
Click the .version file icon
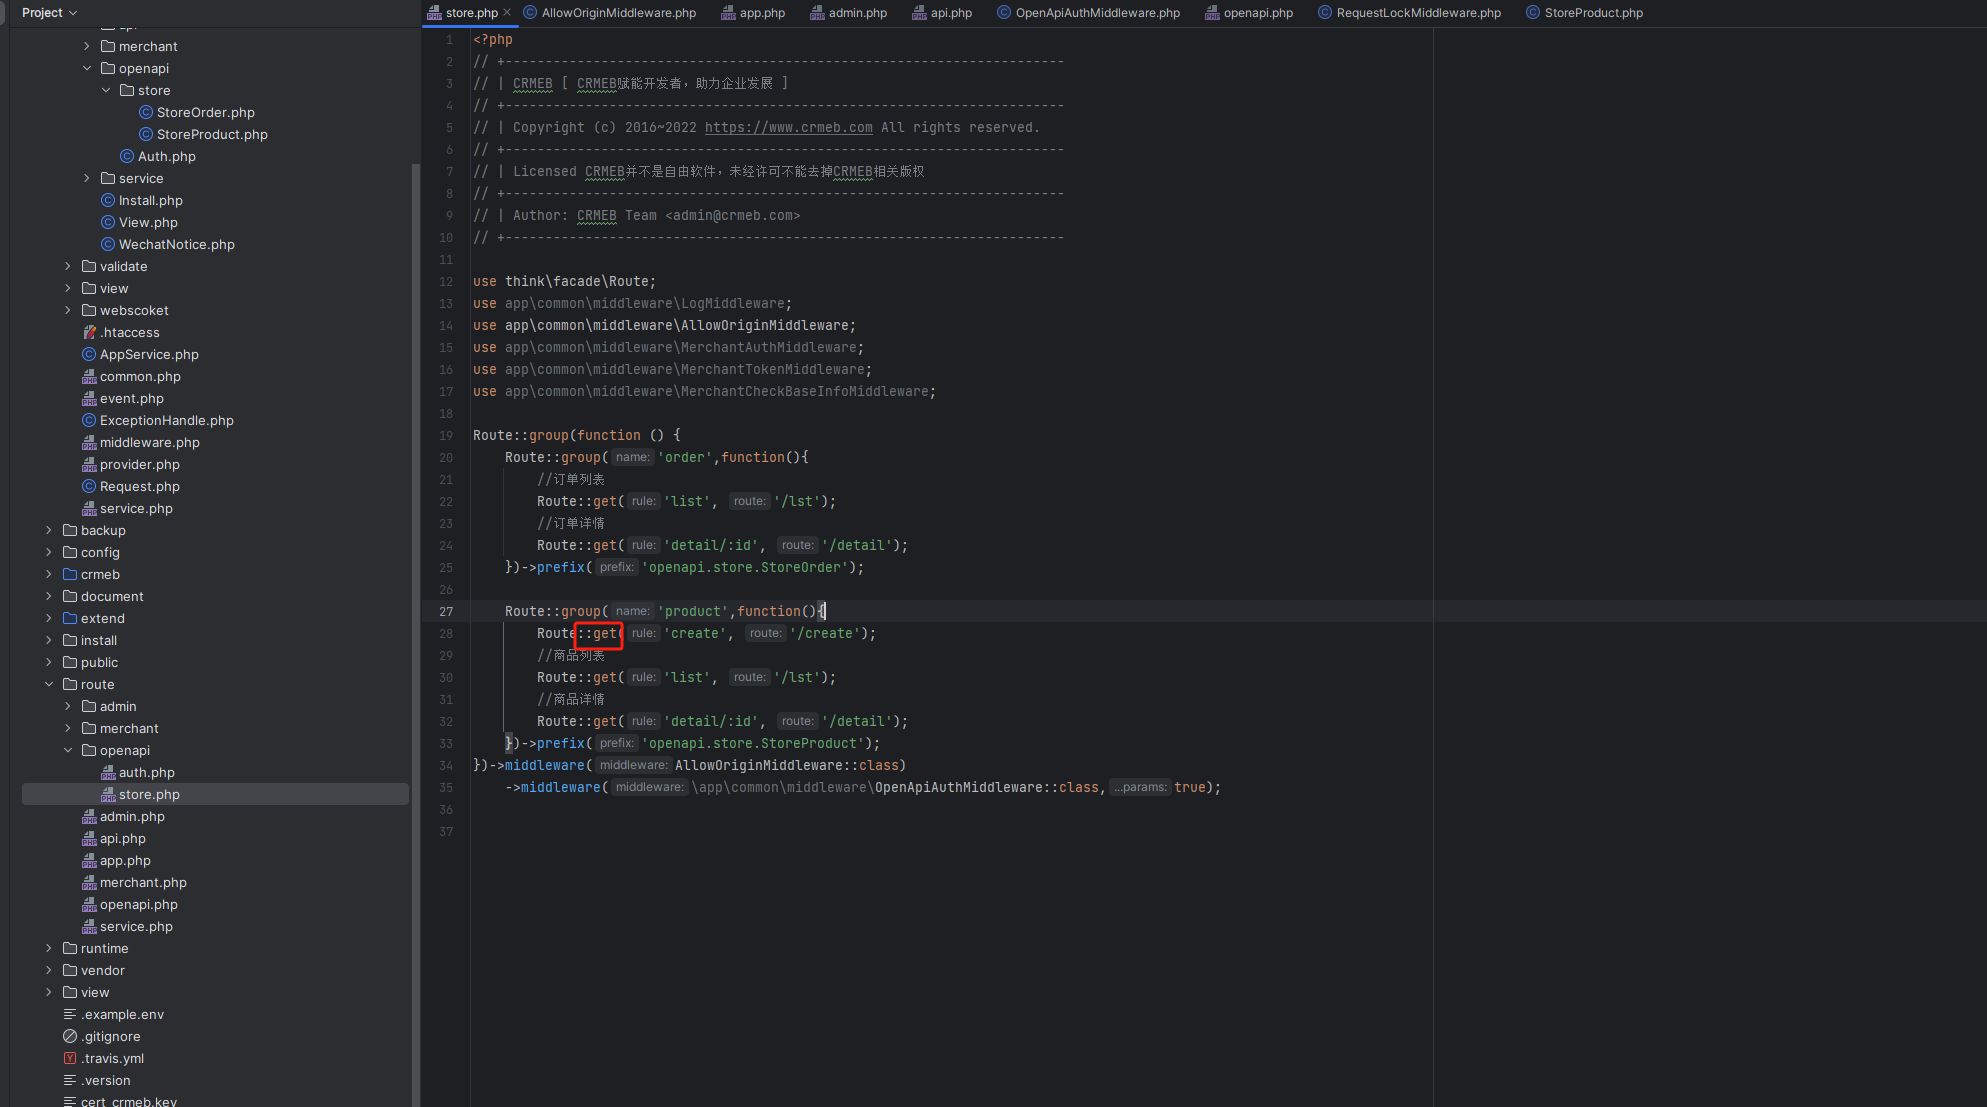point(70,1081)
